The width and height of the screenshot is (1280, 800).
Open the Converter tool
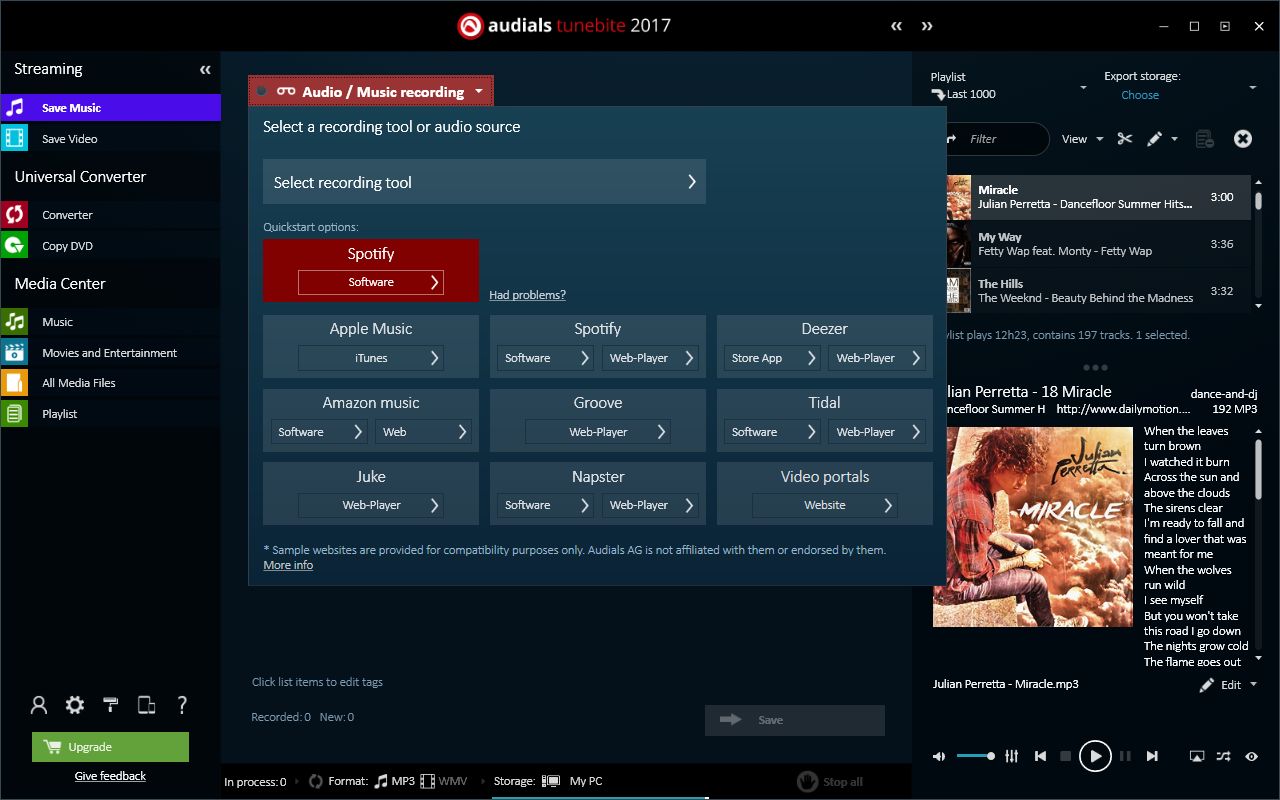pos(110,215)
